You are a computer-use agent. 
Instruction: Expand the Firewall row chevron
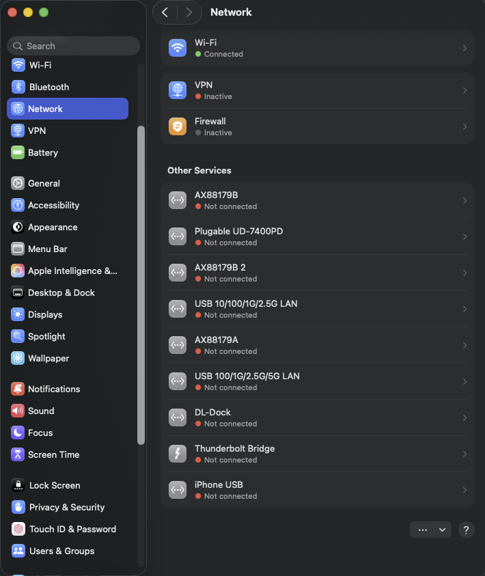point(465,127)
